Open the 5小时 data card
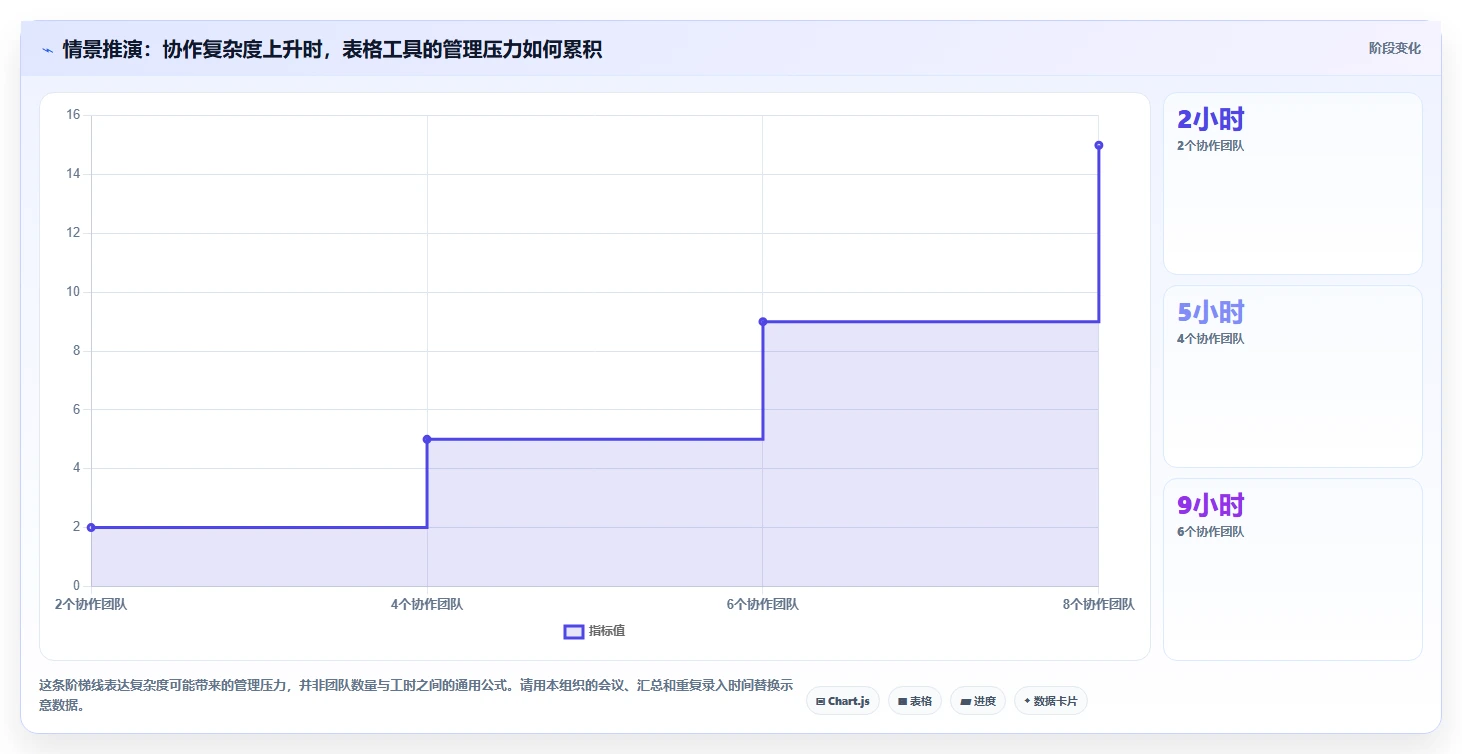 click(x=1292, y=376)
